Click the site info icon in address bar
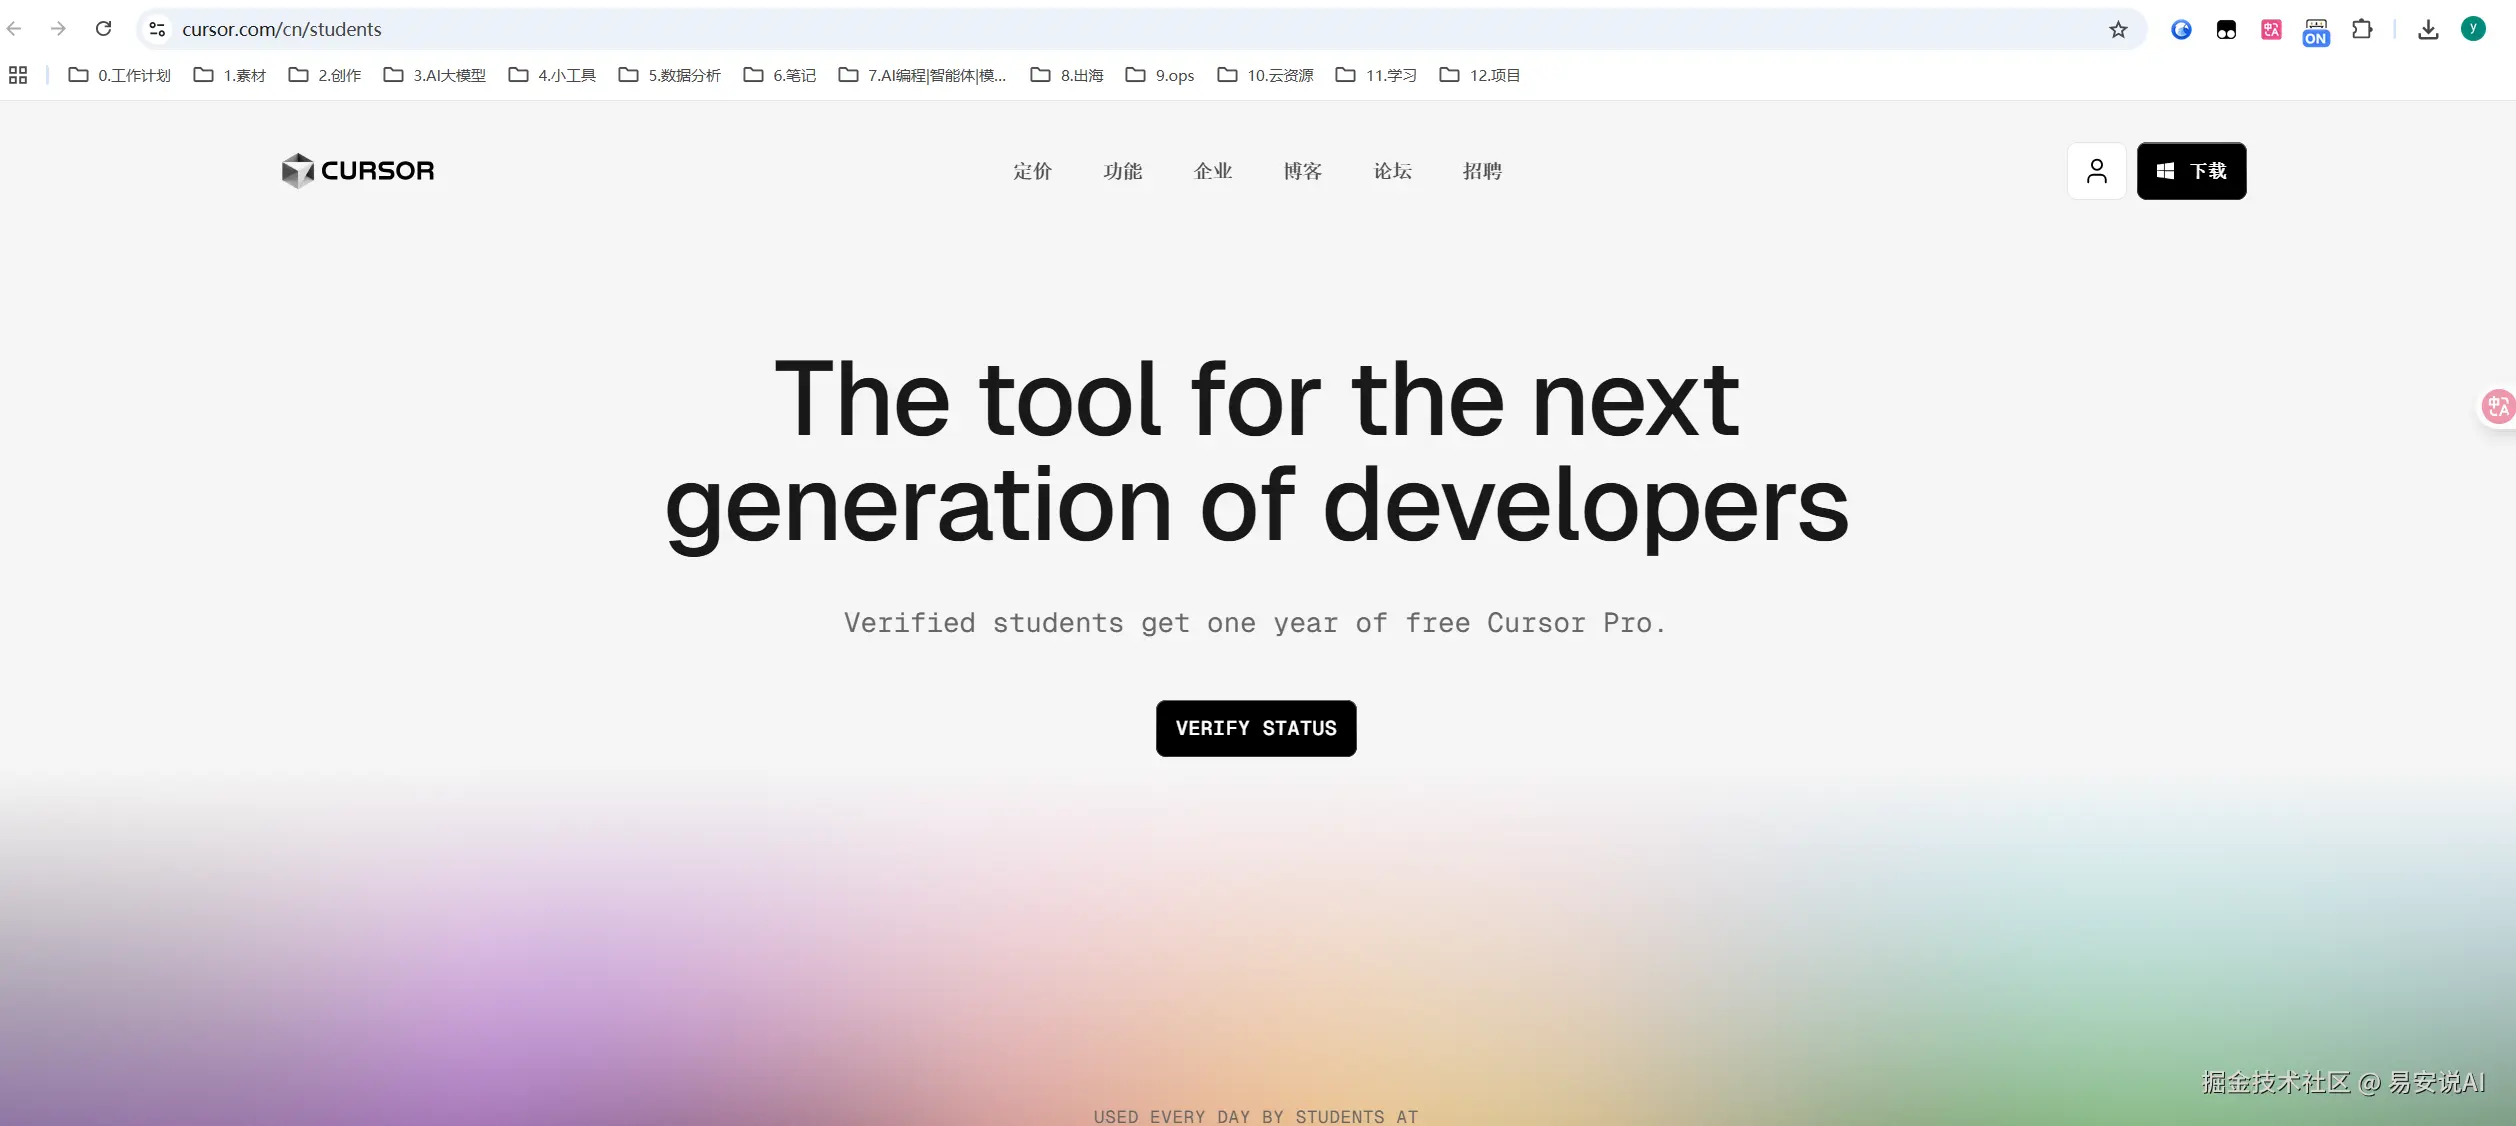 pos(157,29)
